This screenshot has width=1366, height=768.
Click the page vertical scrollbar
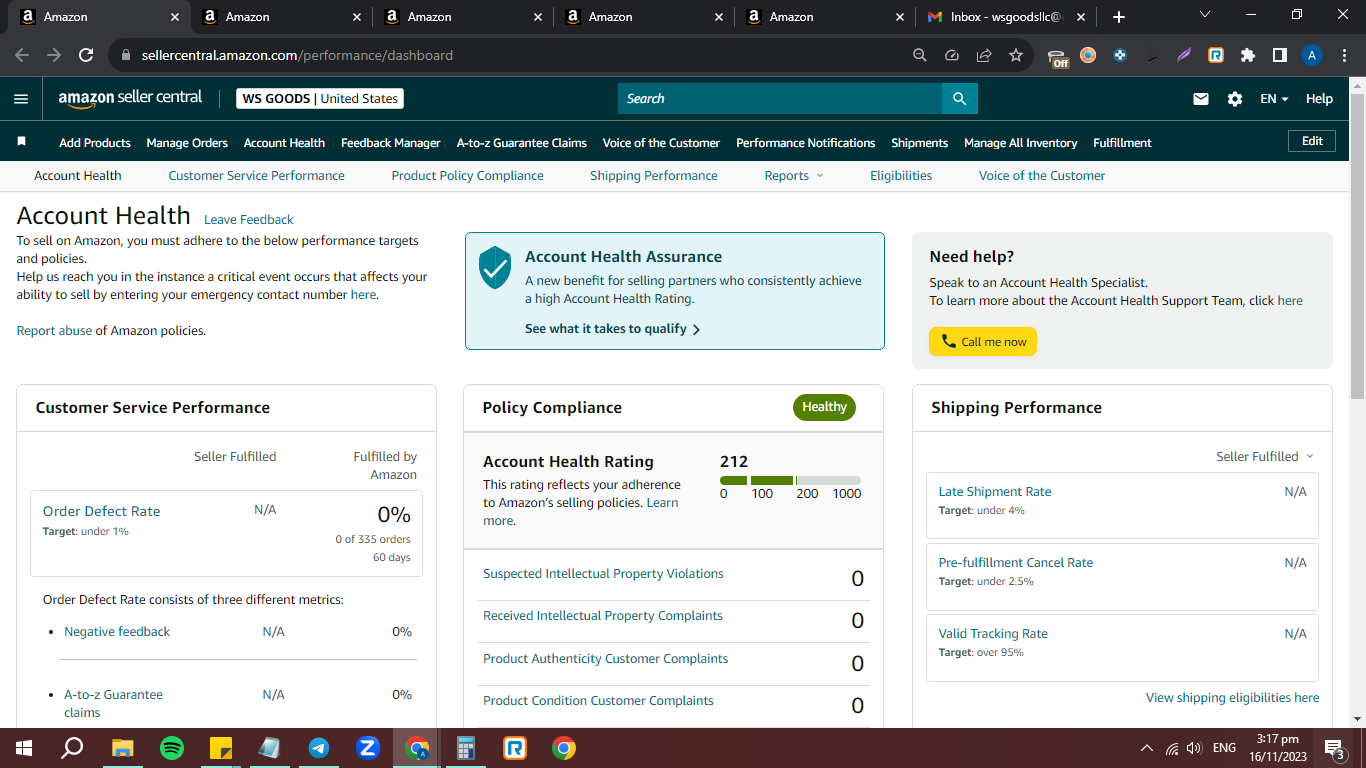(x=1357, y=247)
